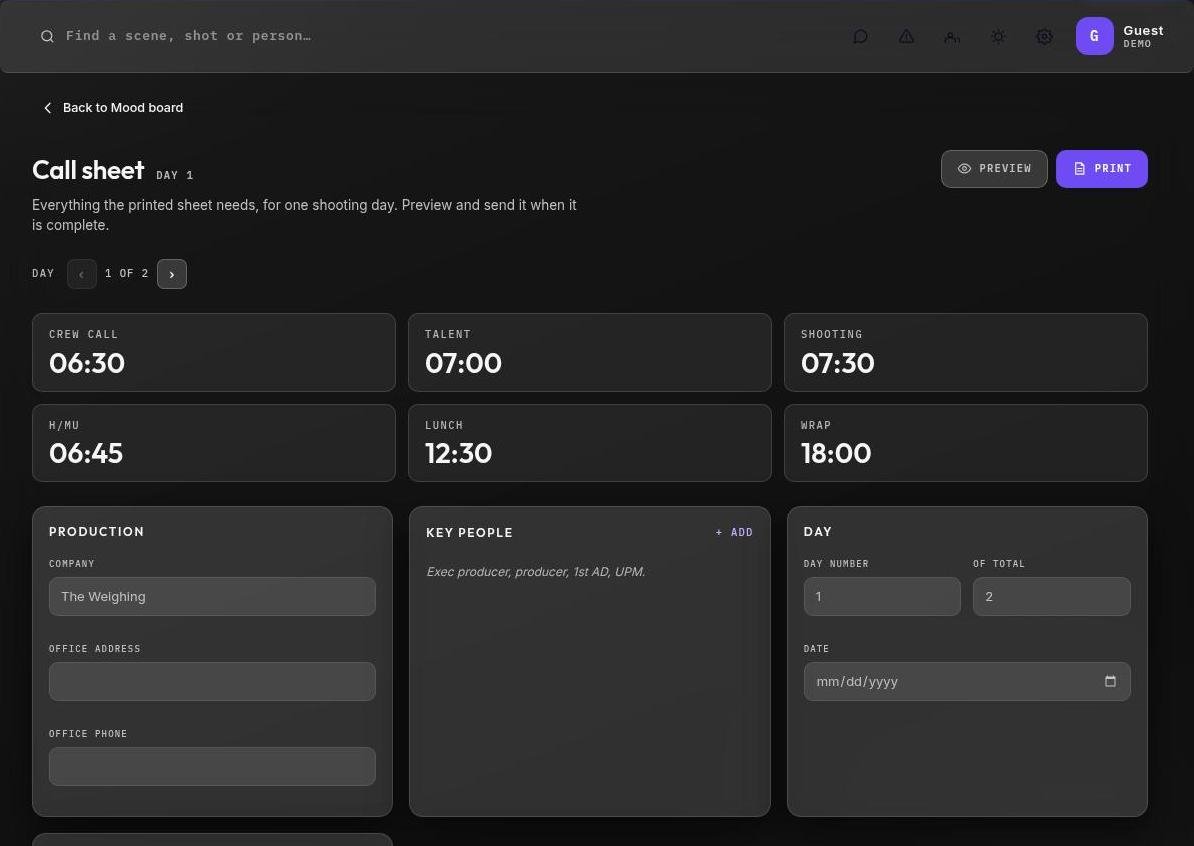
Task: Open the date picker calendar icon
Action: pos(1110,681)
